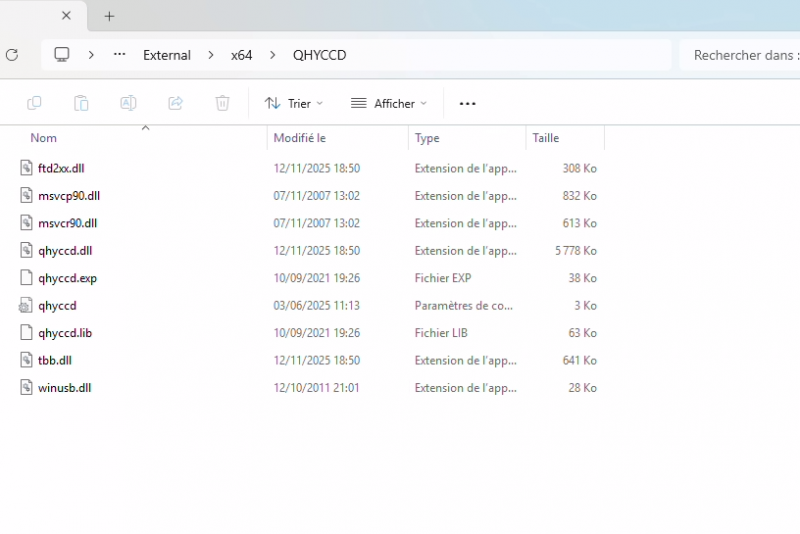Viewport: 800px width, 534px height.
Task: Click the Share toolbar icon
Action: pyautogui.click(x=176, y=103)
